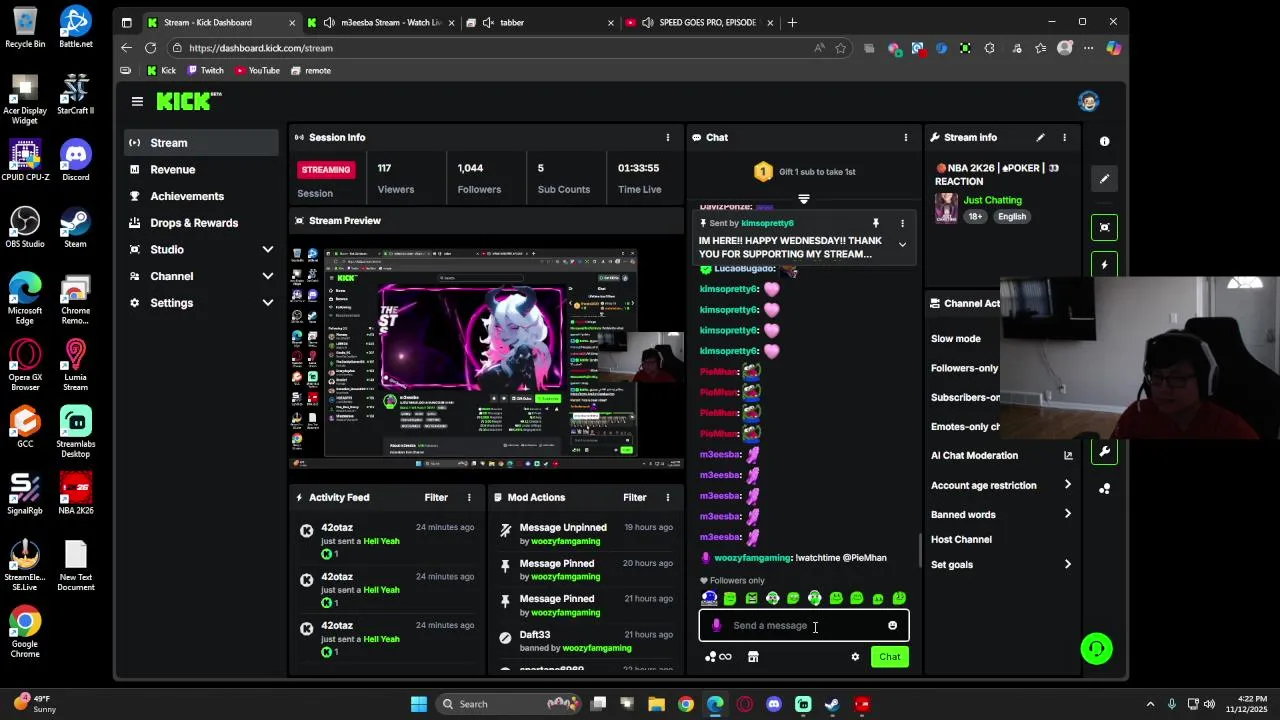Viewport: 1280px width, 720px height.
Task: Click the Send a message input field
Action: (x=804, y=626)
